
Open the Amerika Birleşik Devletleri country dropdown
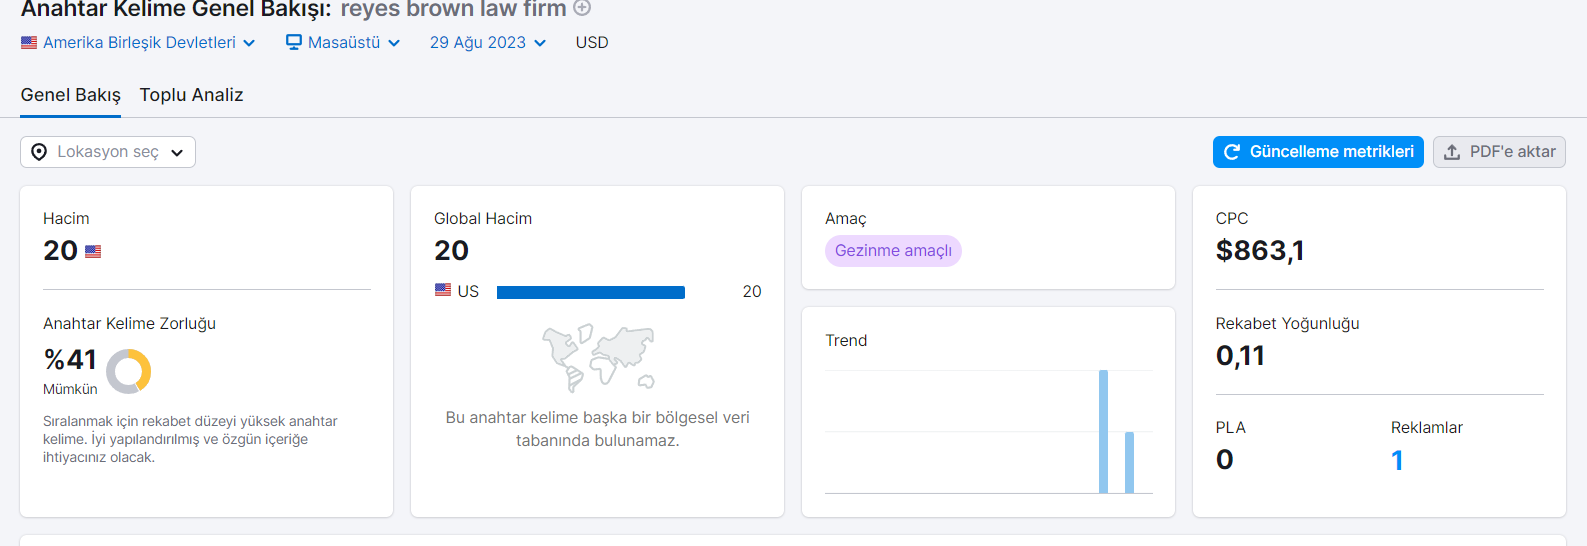coord(138,43)
